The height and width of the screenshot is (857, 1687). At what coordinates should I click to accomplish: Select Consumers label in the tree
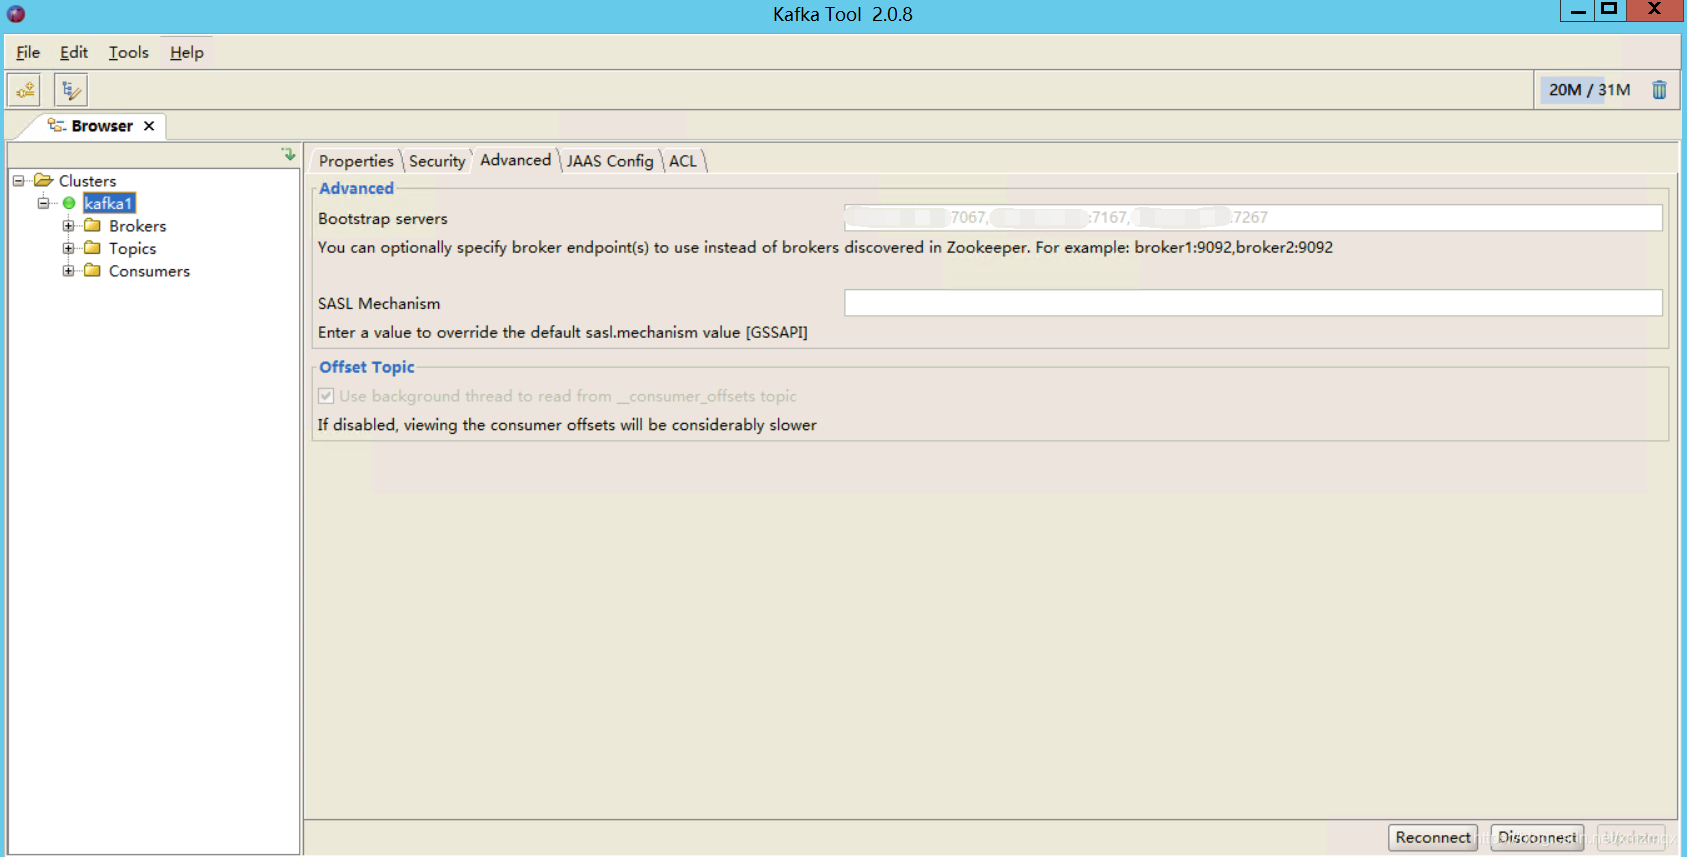point(149,271)
